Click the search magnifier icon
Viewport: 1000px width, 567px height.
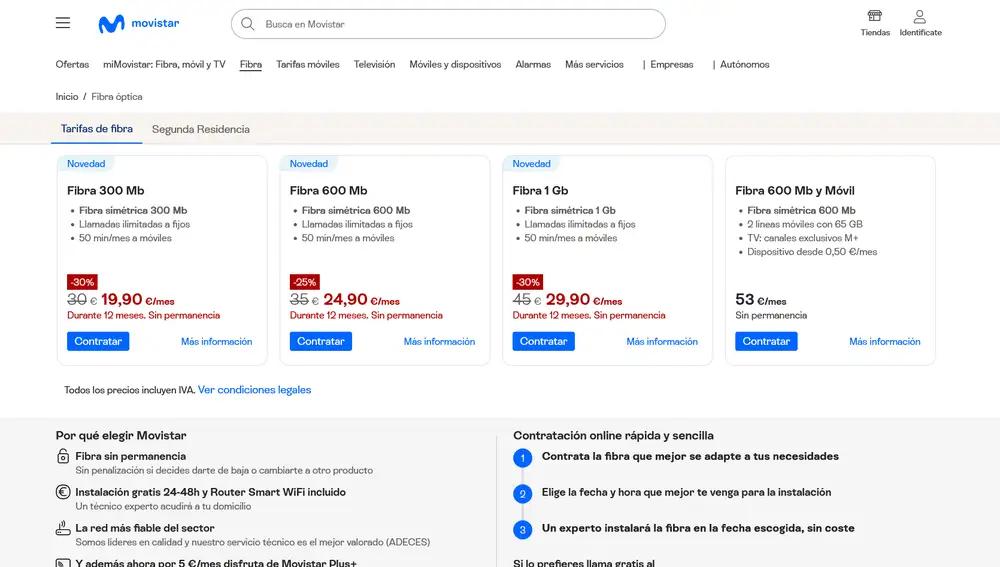(x=247, y=24)
